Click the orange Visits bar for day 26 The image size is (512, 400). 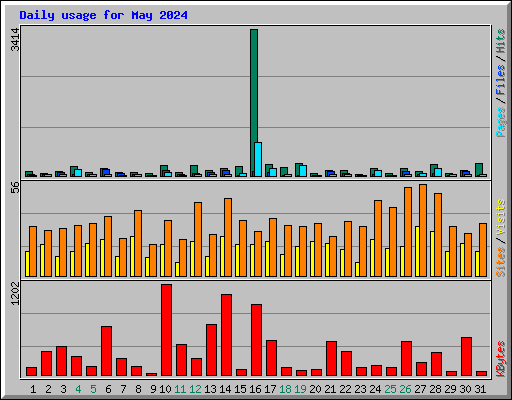pyautogui.click(x=408, y=232)
